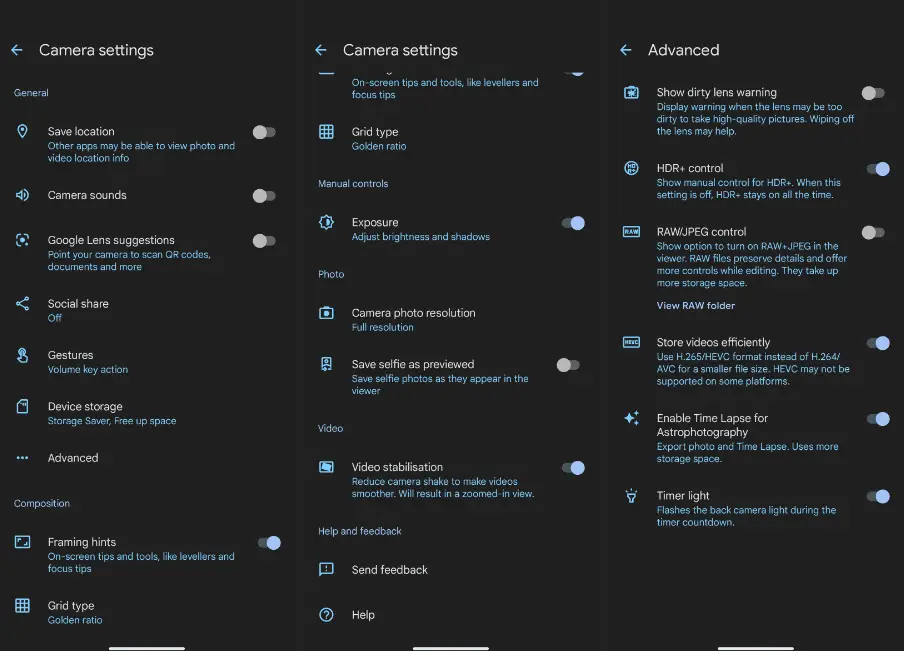Enable the RAW/JPEG control switch
The image size is (904, 651).
873,232
